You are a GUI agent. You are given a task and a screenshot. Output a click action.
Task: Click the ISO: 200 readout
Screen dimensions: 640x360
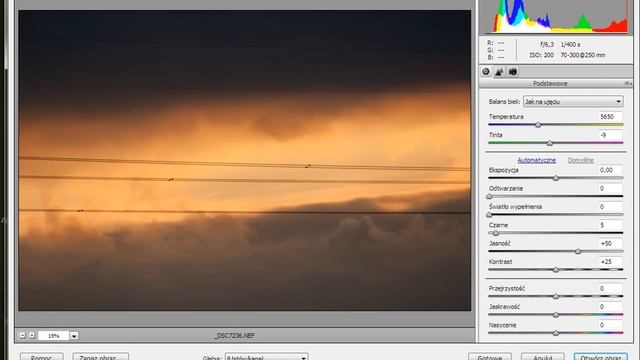pyautogui.click(x=542, y=55)
